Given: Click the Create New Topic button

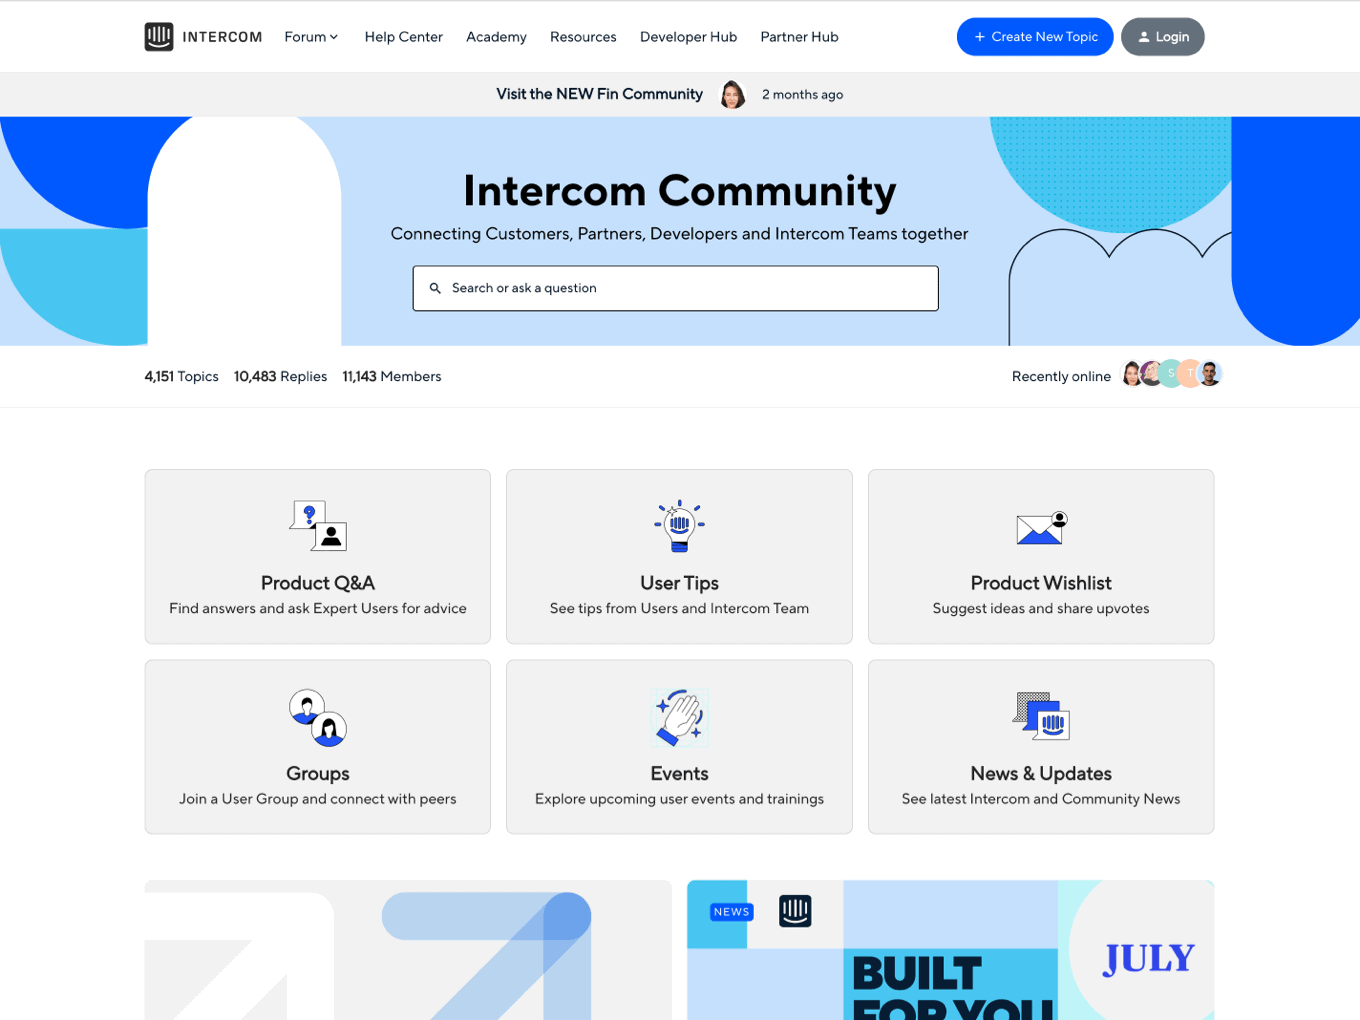Looking at the screenshot, I should 1035,36.
